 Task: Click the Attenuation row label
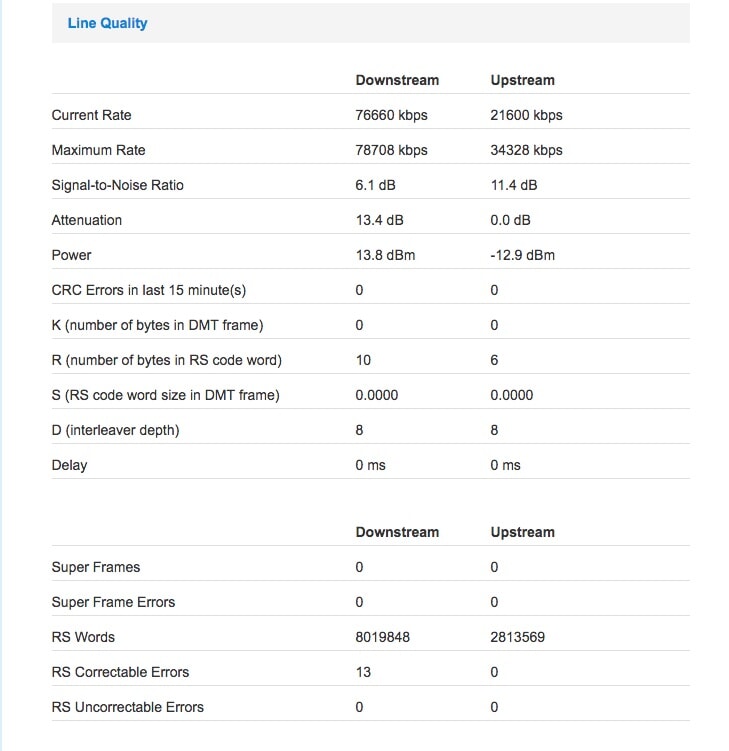[x=86, y=220]
